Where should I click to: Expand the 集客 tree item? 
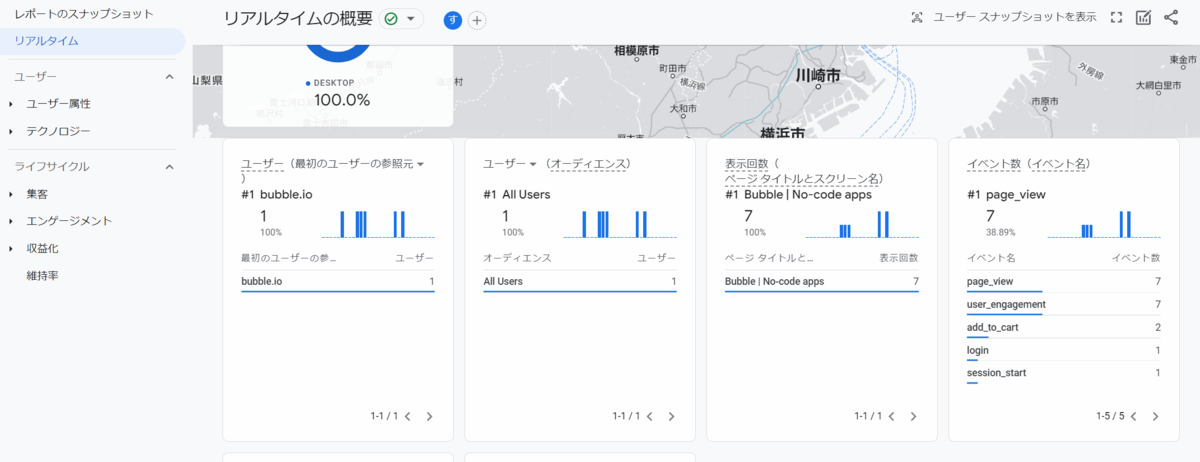click(x=11, y=194)
